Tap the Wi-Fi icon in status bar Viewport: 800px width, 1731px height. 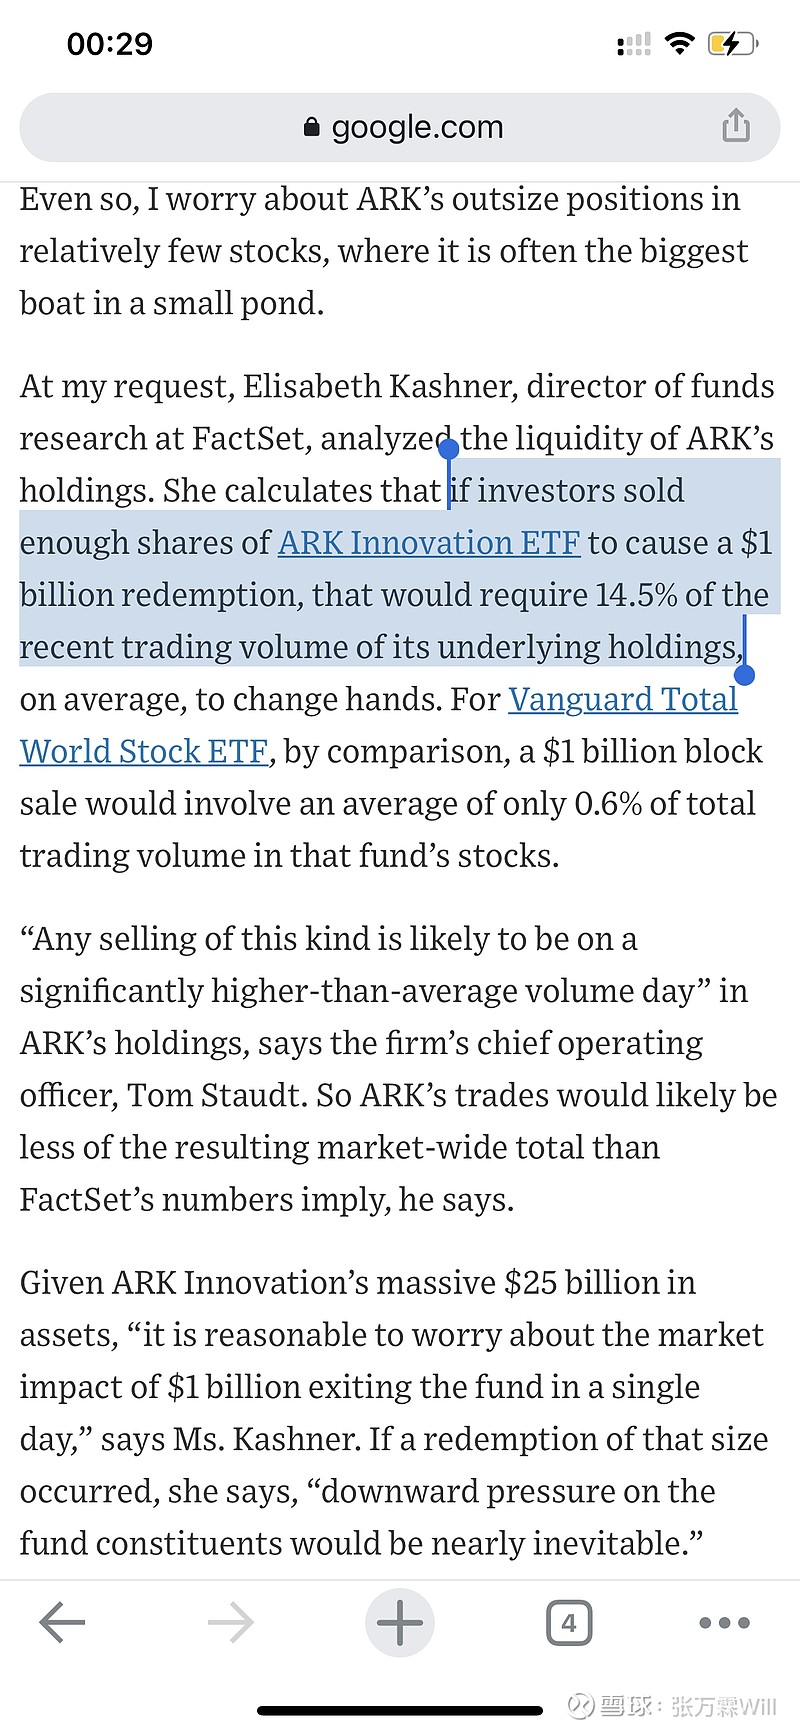680,44
